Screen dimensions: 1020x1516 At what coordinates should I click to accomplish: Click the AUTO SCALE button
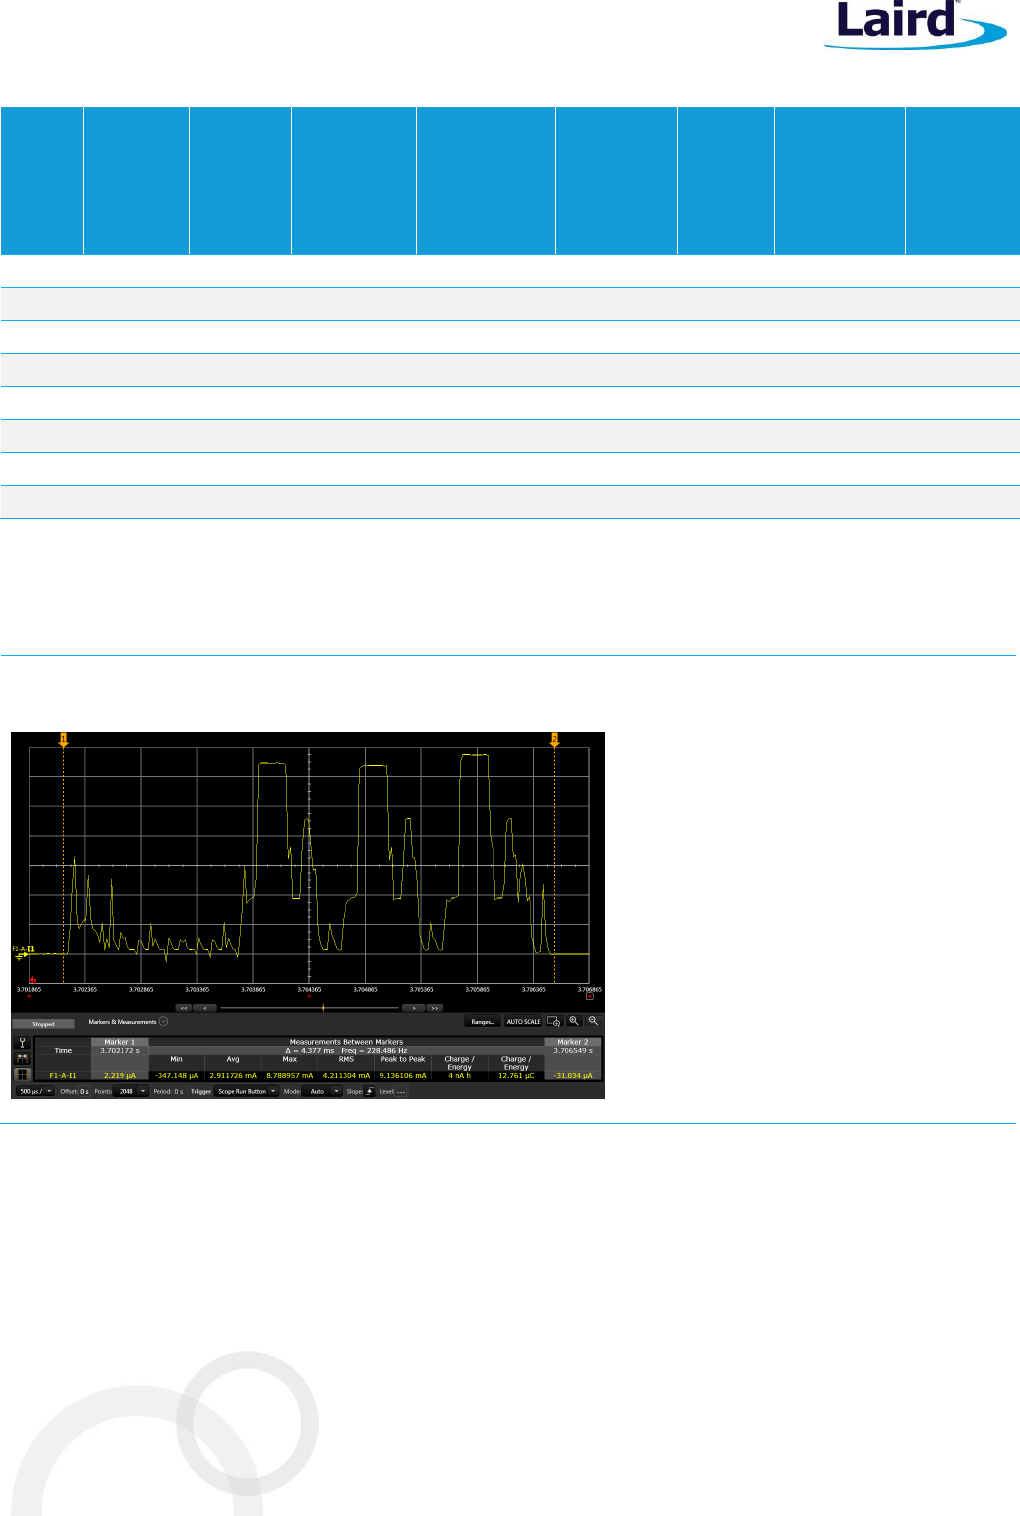click(x=523, y=1021)
